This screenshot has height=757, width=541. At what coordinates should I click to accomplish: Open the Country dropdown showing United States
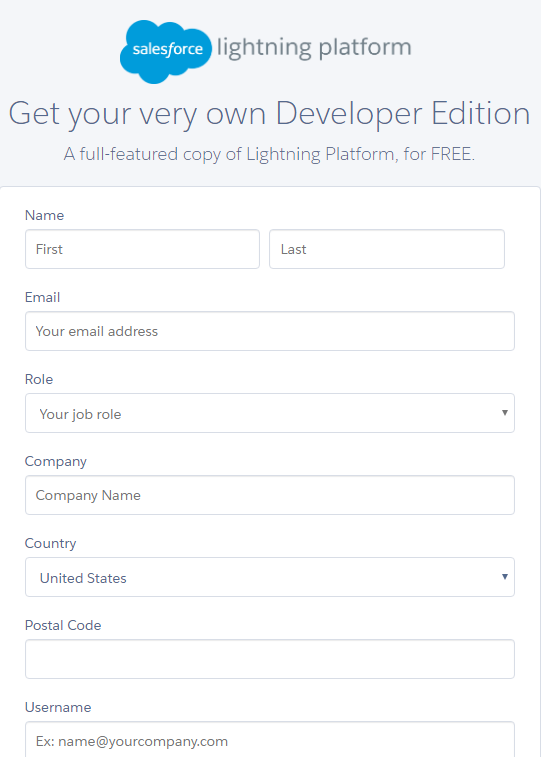[x=270, y=577]
